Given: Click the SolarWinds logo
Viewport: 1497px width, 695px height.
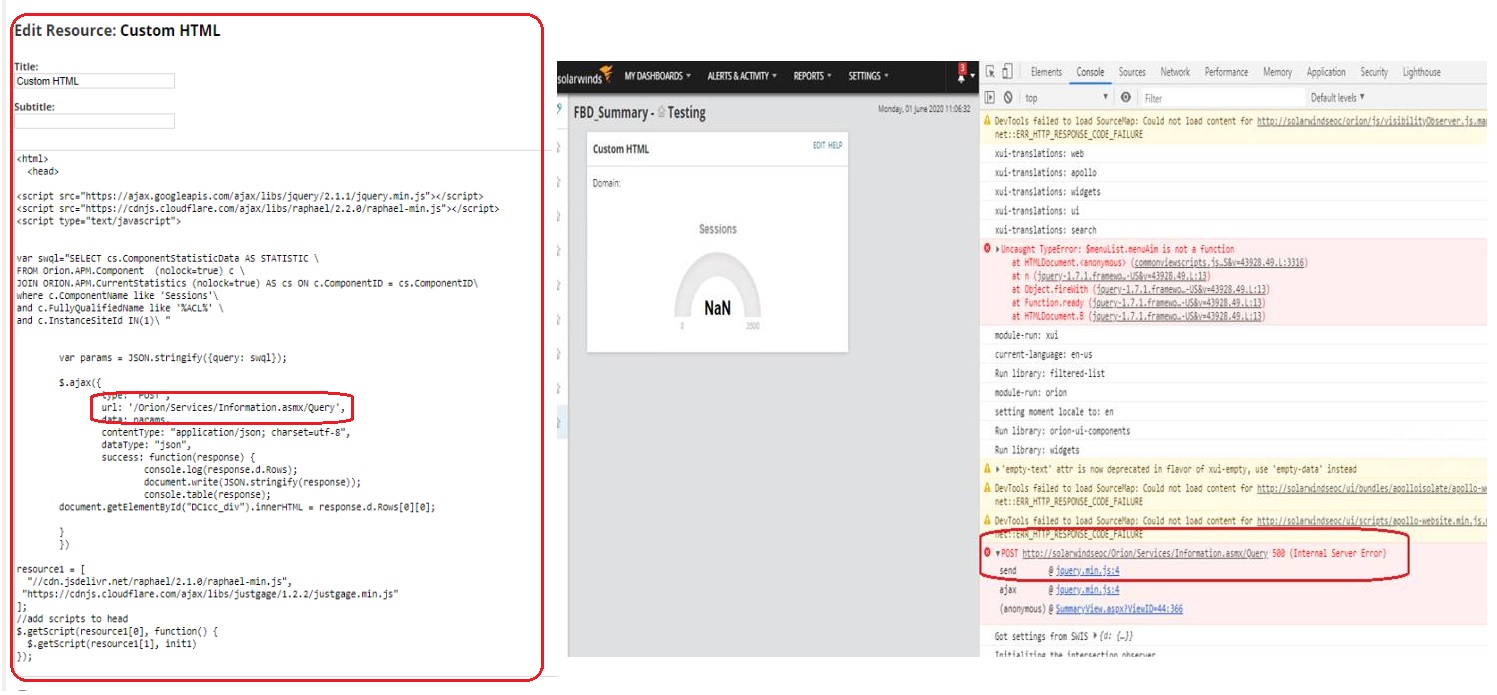Looking at the screenshot, I should pos(583,76).
